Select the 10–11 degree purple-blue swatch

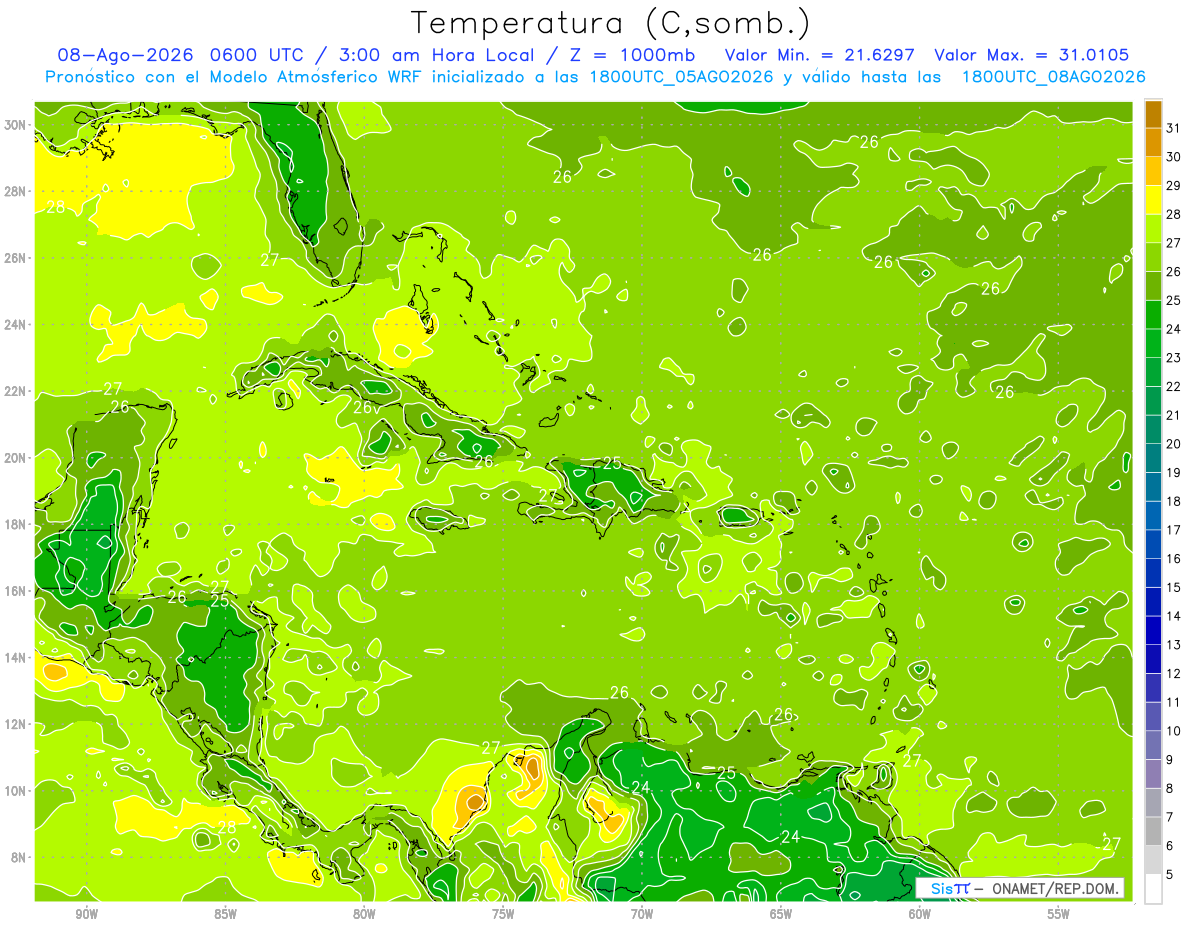tap(1153, 716)
